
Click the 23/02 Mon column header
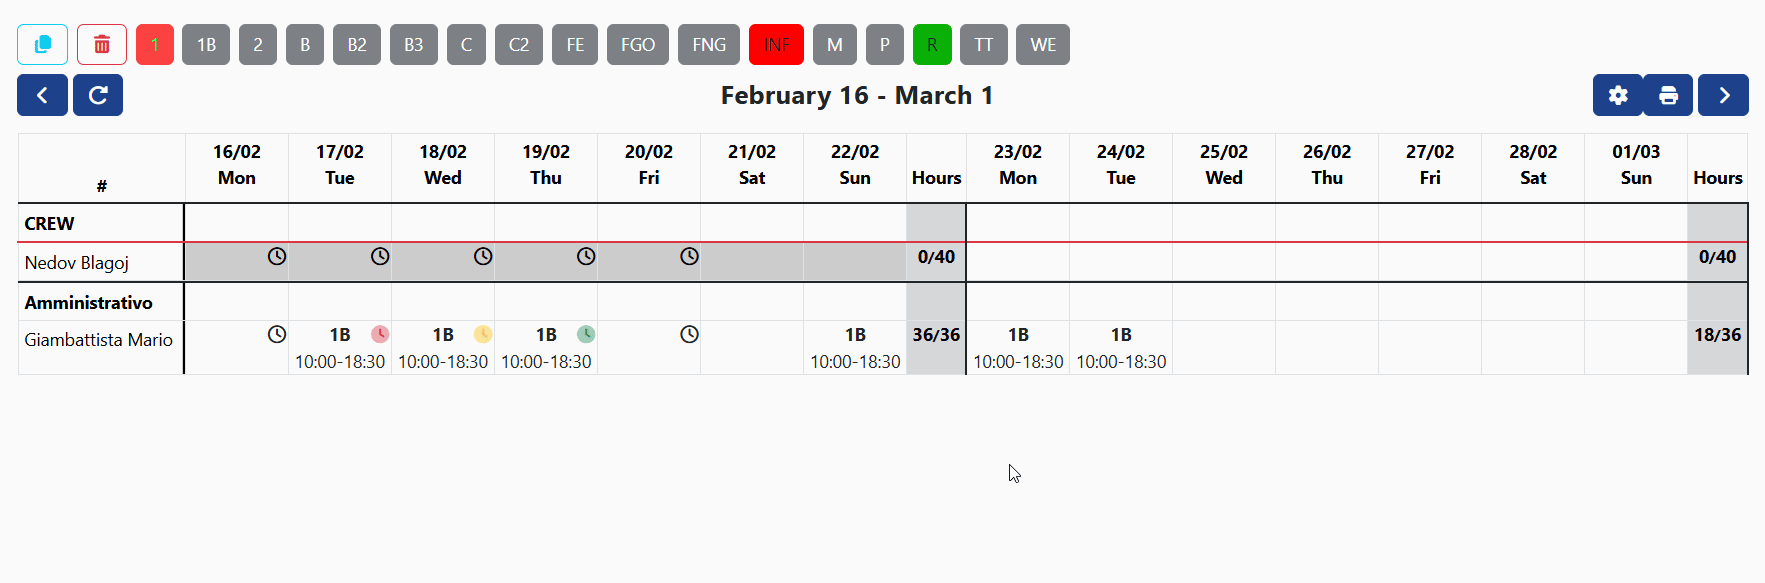tap(1017, 165)
